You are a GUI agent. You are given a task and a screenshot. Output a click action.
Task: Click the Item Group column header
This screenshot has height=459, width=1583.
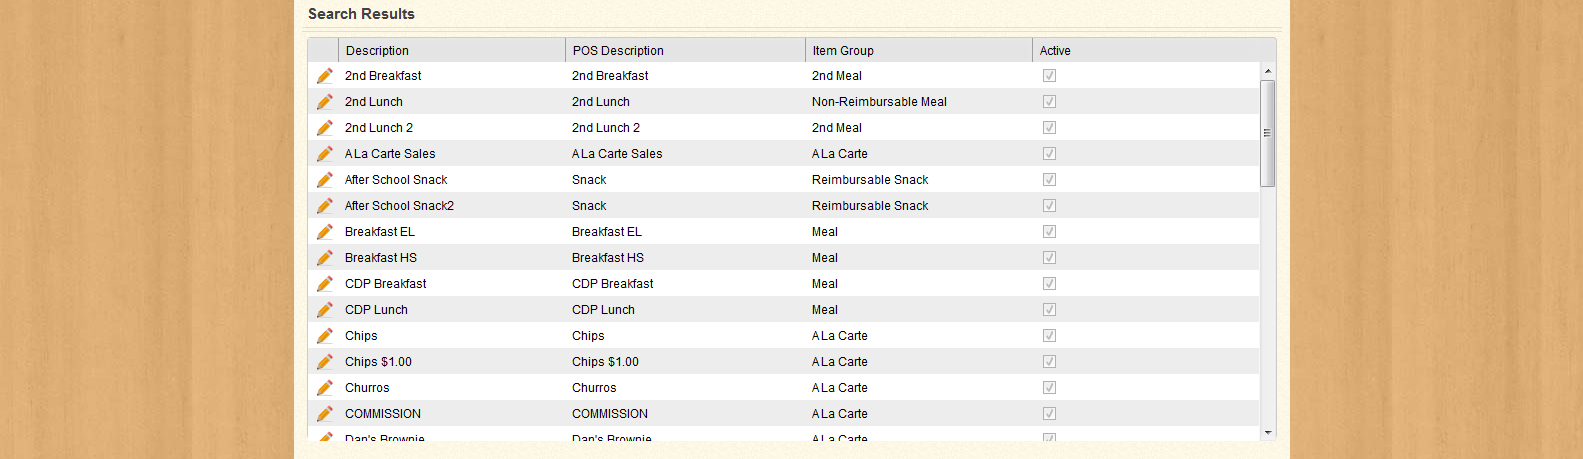843,51
